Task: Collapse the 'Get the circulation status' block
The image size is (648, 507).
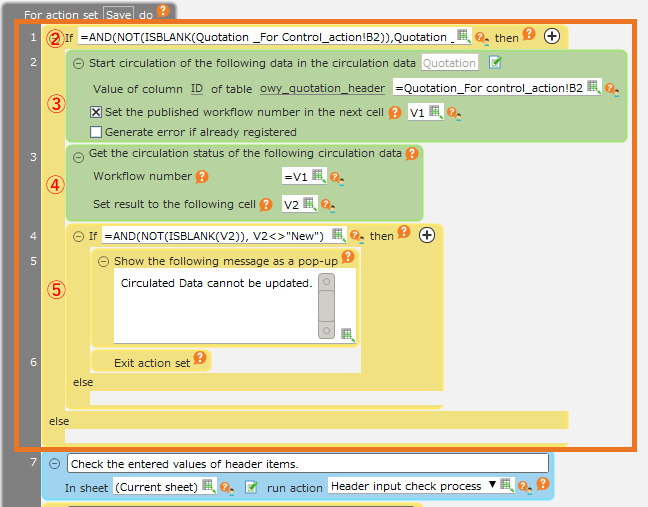Action: 79,155
